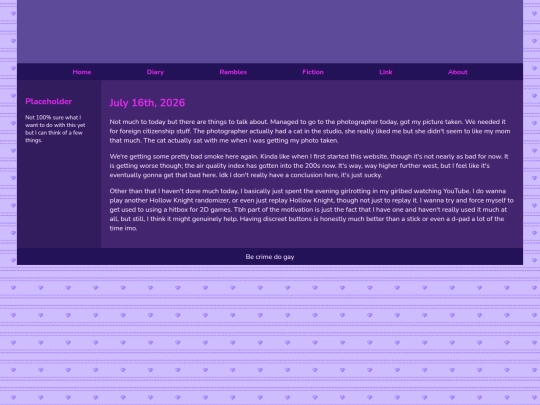Click the blank purple header banner
Image resolution: width=540 pixels, height=405 pixels.
pos(270,31)
